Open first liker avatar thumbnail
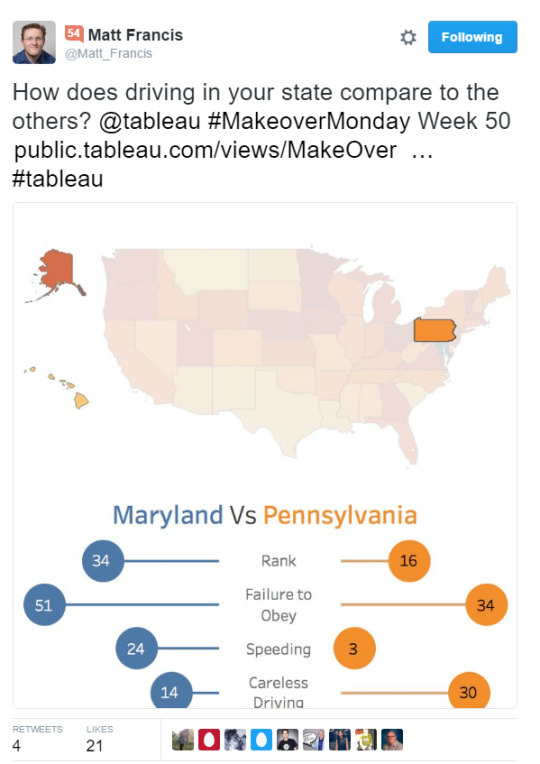The height and width of the screenshot is (764, 540). click(183, 739)
